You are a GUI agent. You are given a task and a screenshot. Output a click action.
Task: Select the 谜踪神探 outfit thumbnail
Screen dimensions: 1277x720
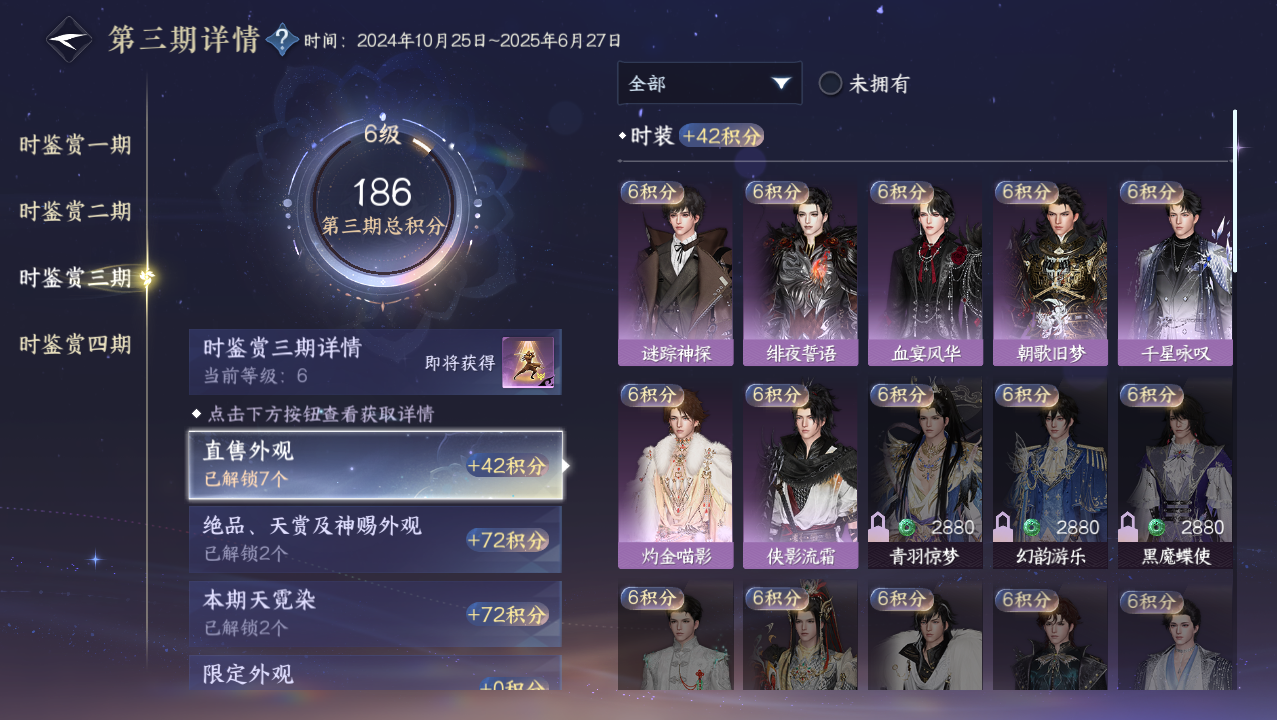coord(675,273)
